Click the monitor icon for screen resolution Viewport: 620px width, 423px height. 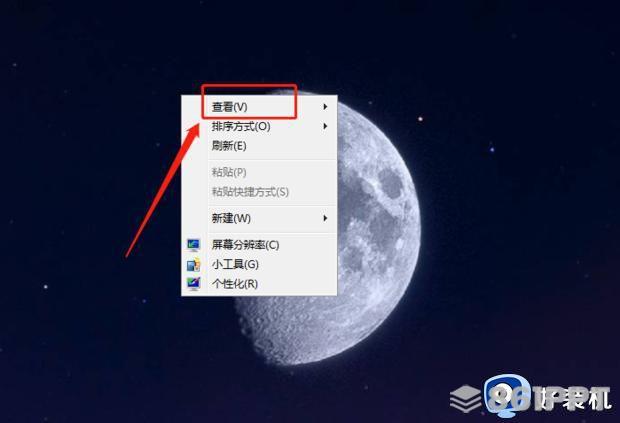coord(193,245)
